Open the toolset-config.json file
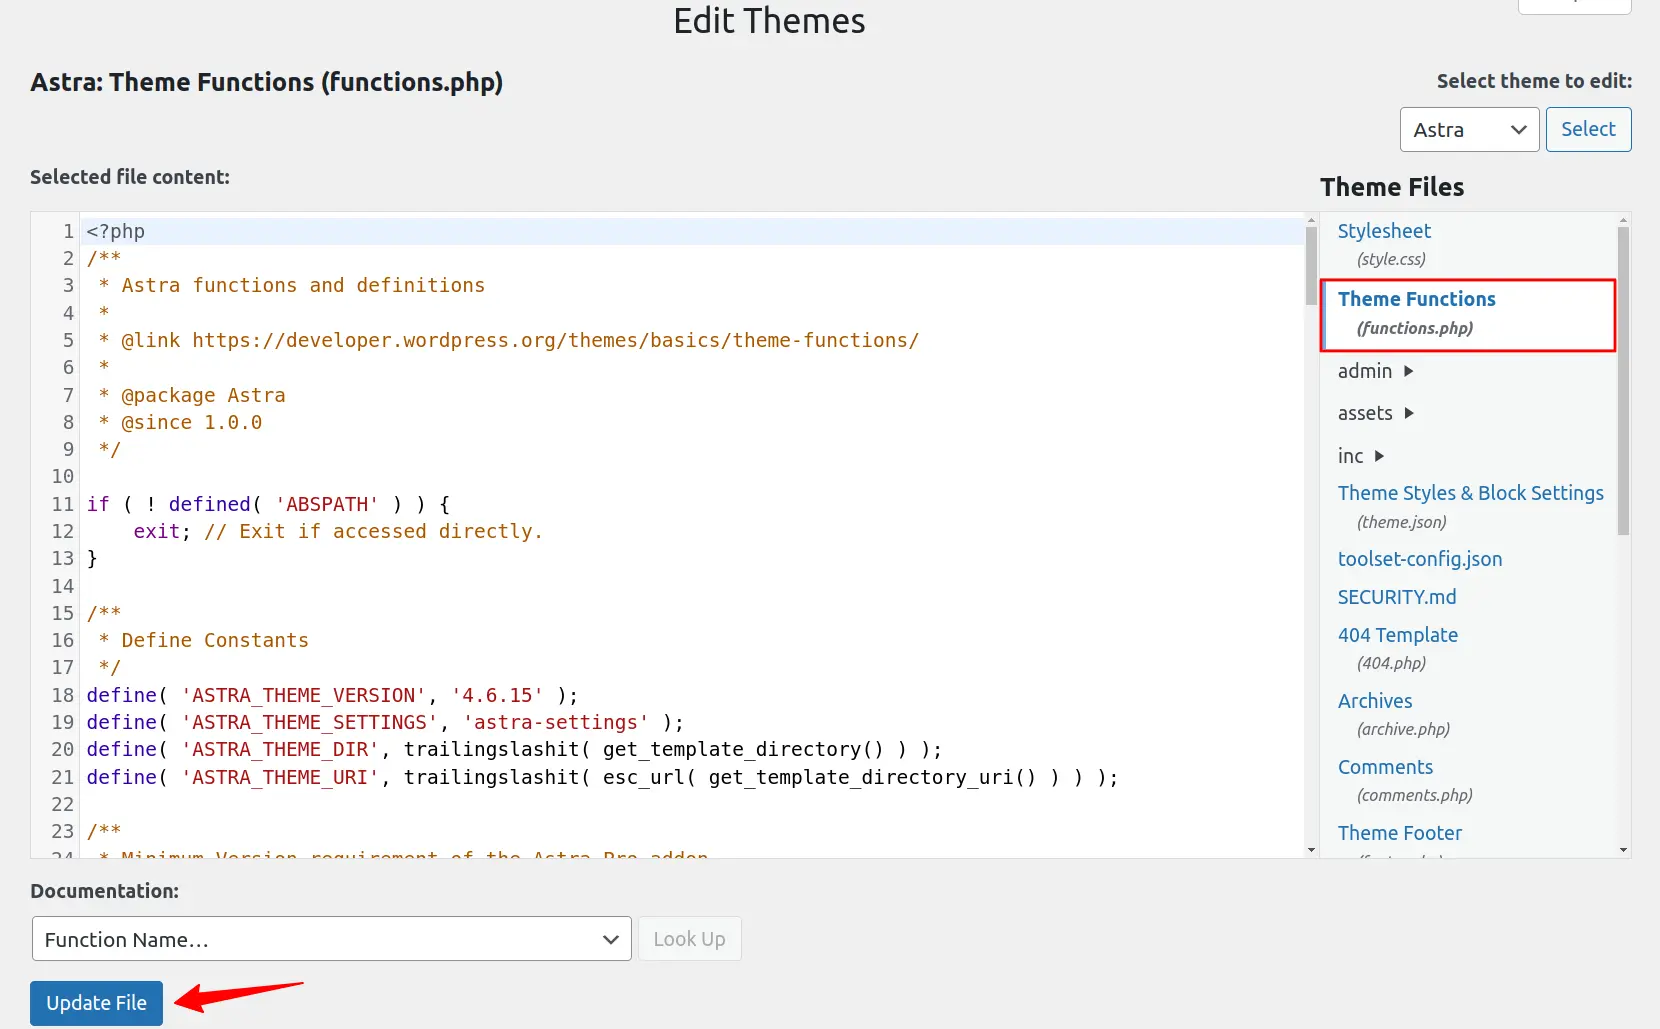This screenshot has height=1029, width=1660. (x=1420, y=559)
